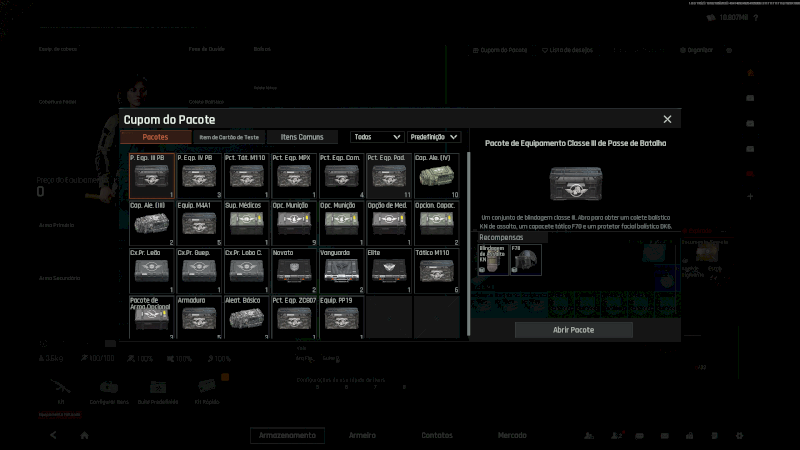Click the Abrir Pacote button
The height and width of the screenshot is (450, 800).
click(x=573, y=330)
